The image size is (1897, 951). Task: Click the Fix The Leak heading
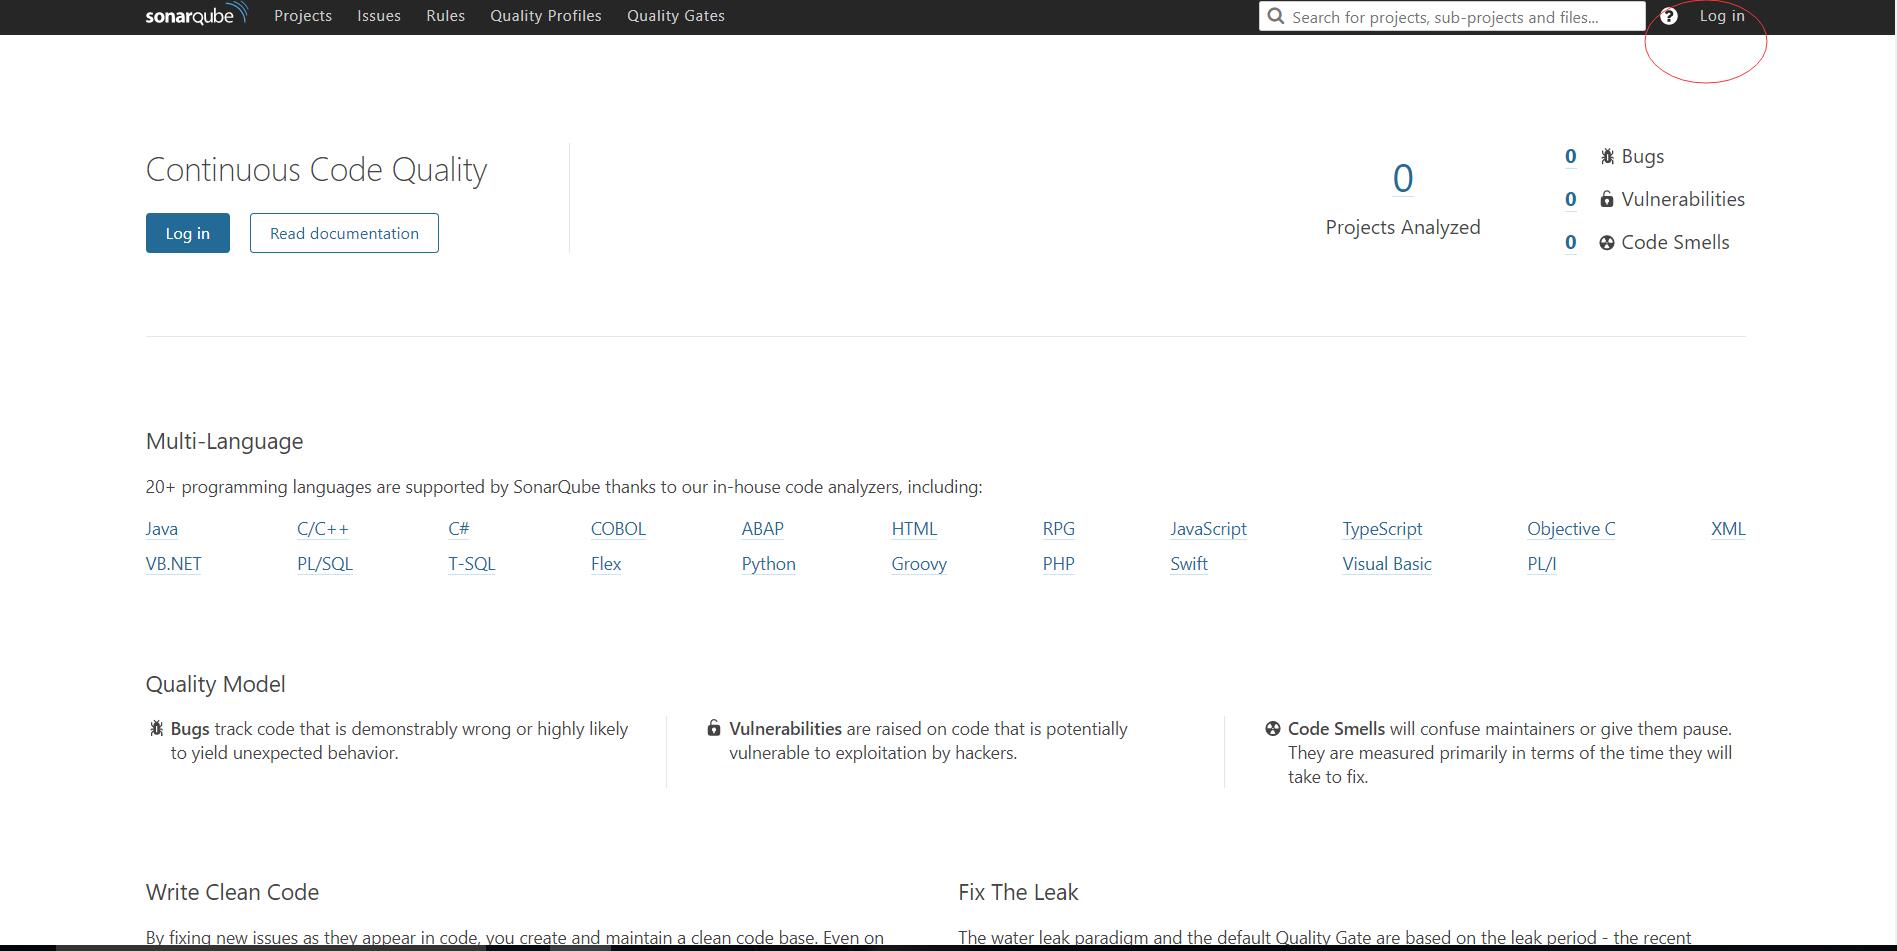tap(1018, 892)
